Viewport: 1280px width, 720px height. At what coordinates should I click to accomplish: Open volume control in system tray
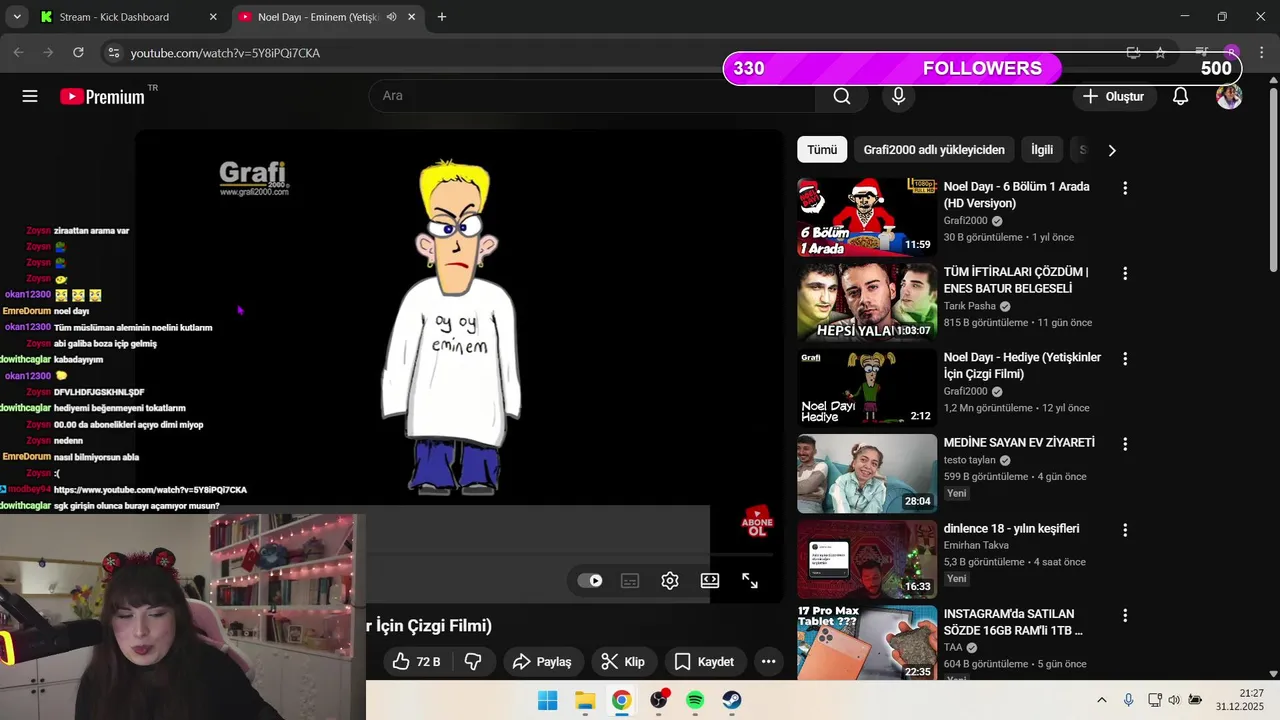(x=1174, y=700)
